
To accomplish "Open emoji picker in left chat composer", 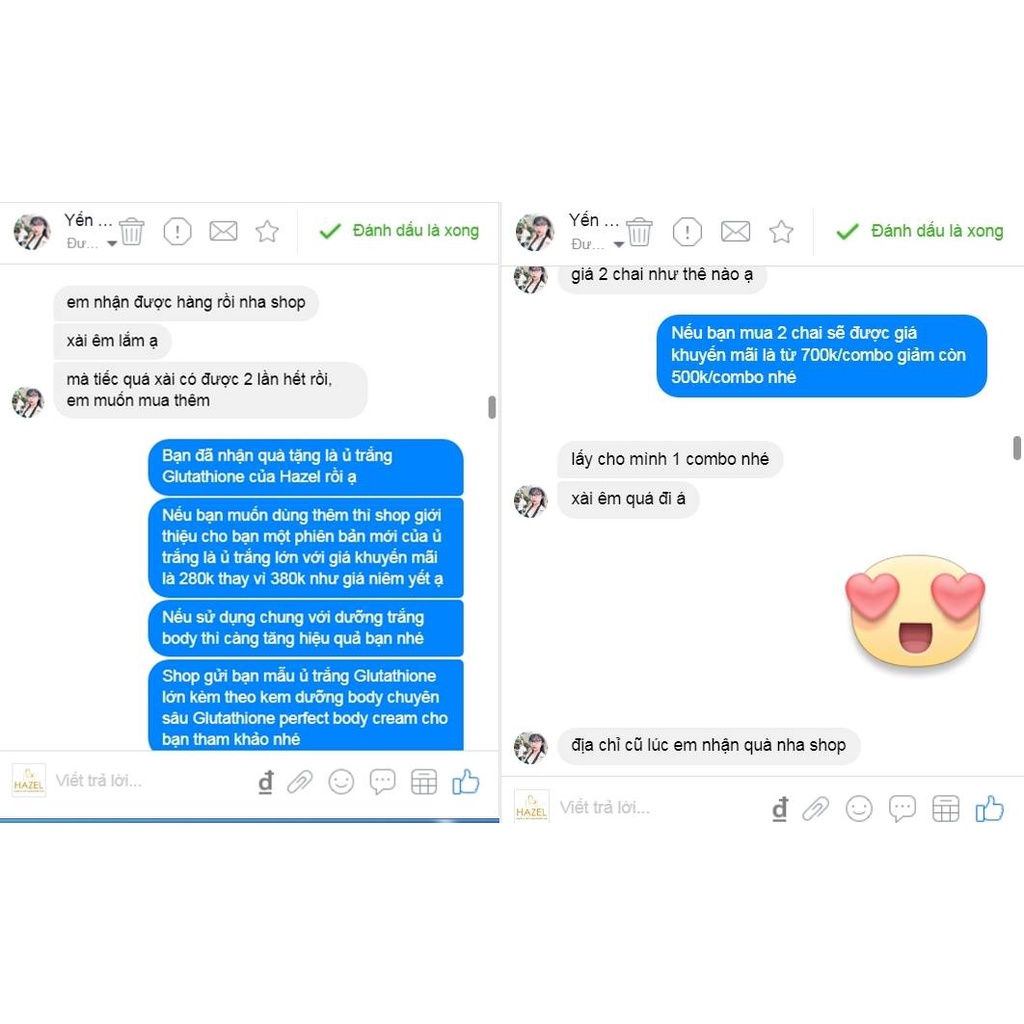I will pos(341,782).
